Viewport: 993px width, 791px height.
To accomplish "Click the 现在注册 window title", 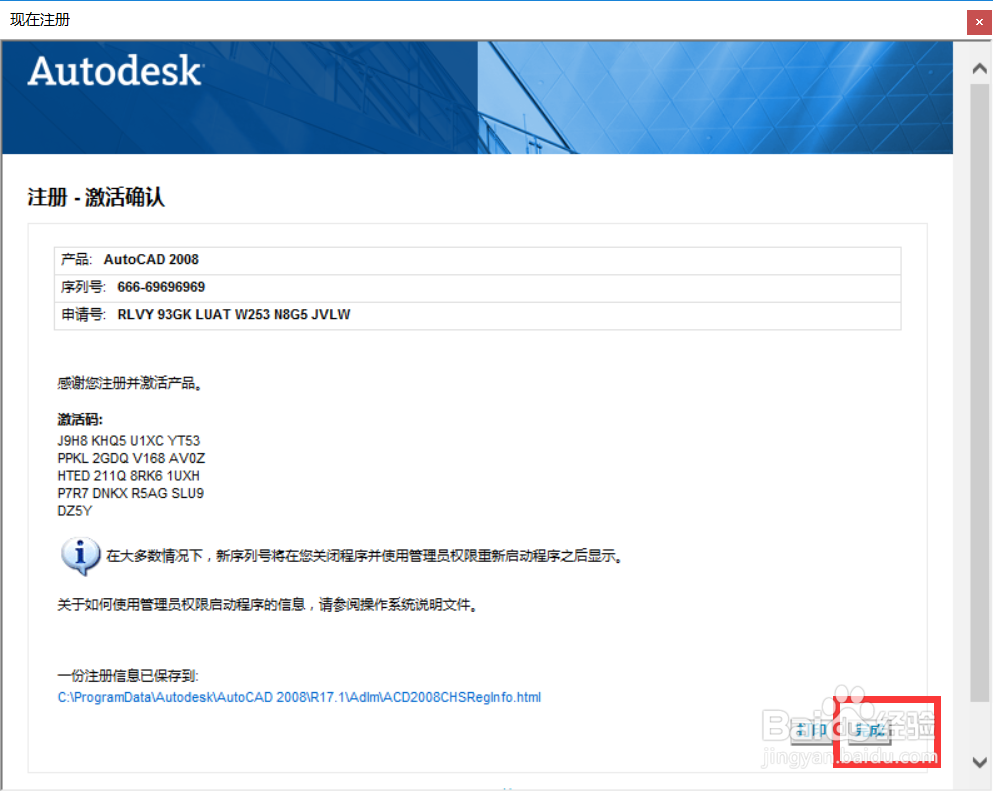I will (x=40, y=20).
